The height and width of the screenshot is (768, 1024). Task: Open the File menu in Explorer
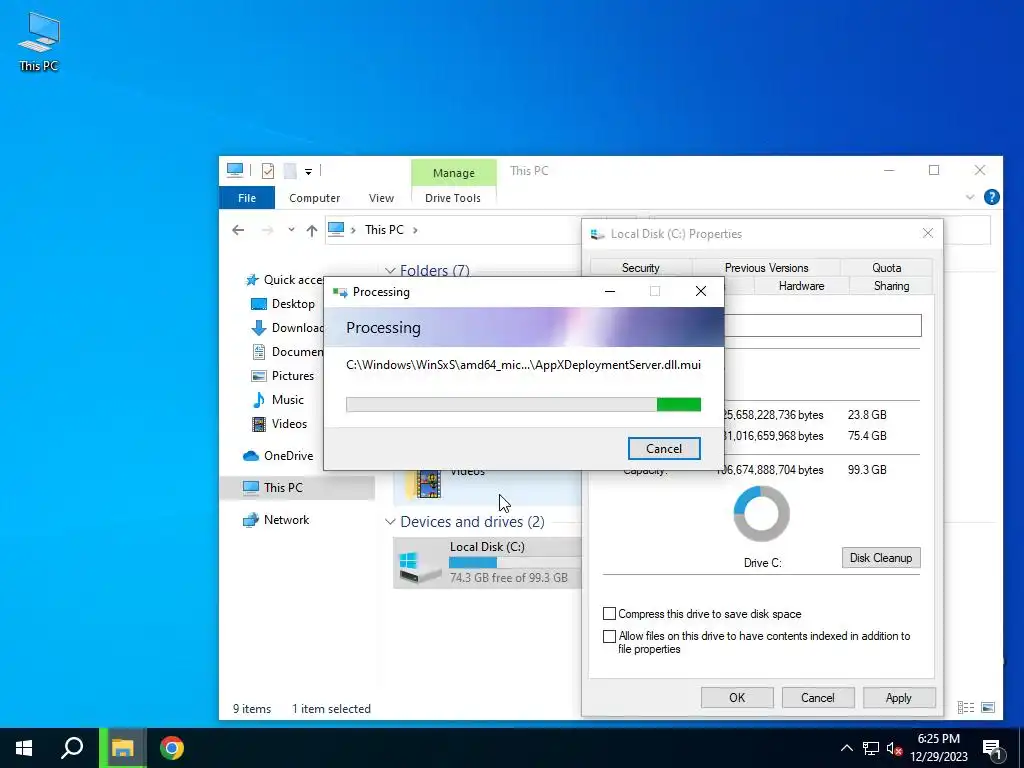pyautogui.click(x=247, y=198)
